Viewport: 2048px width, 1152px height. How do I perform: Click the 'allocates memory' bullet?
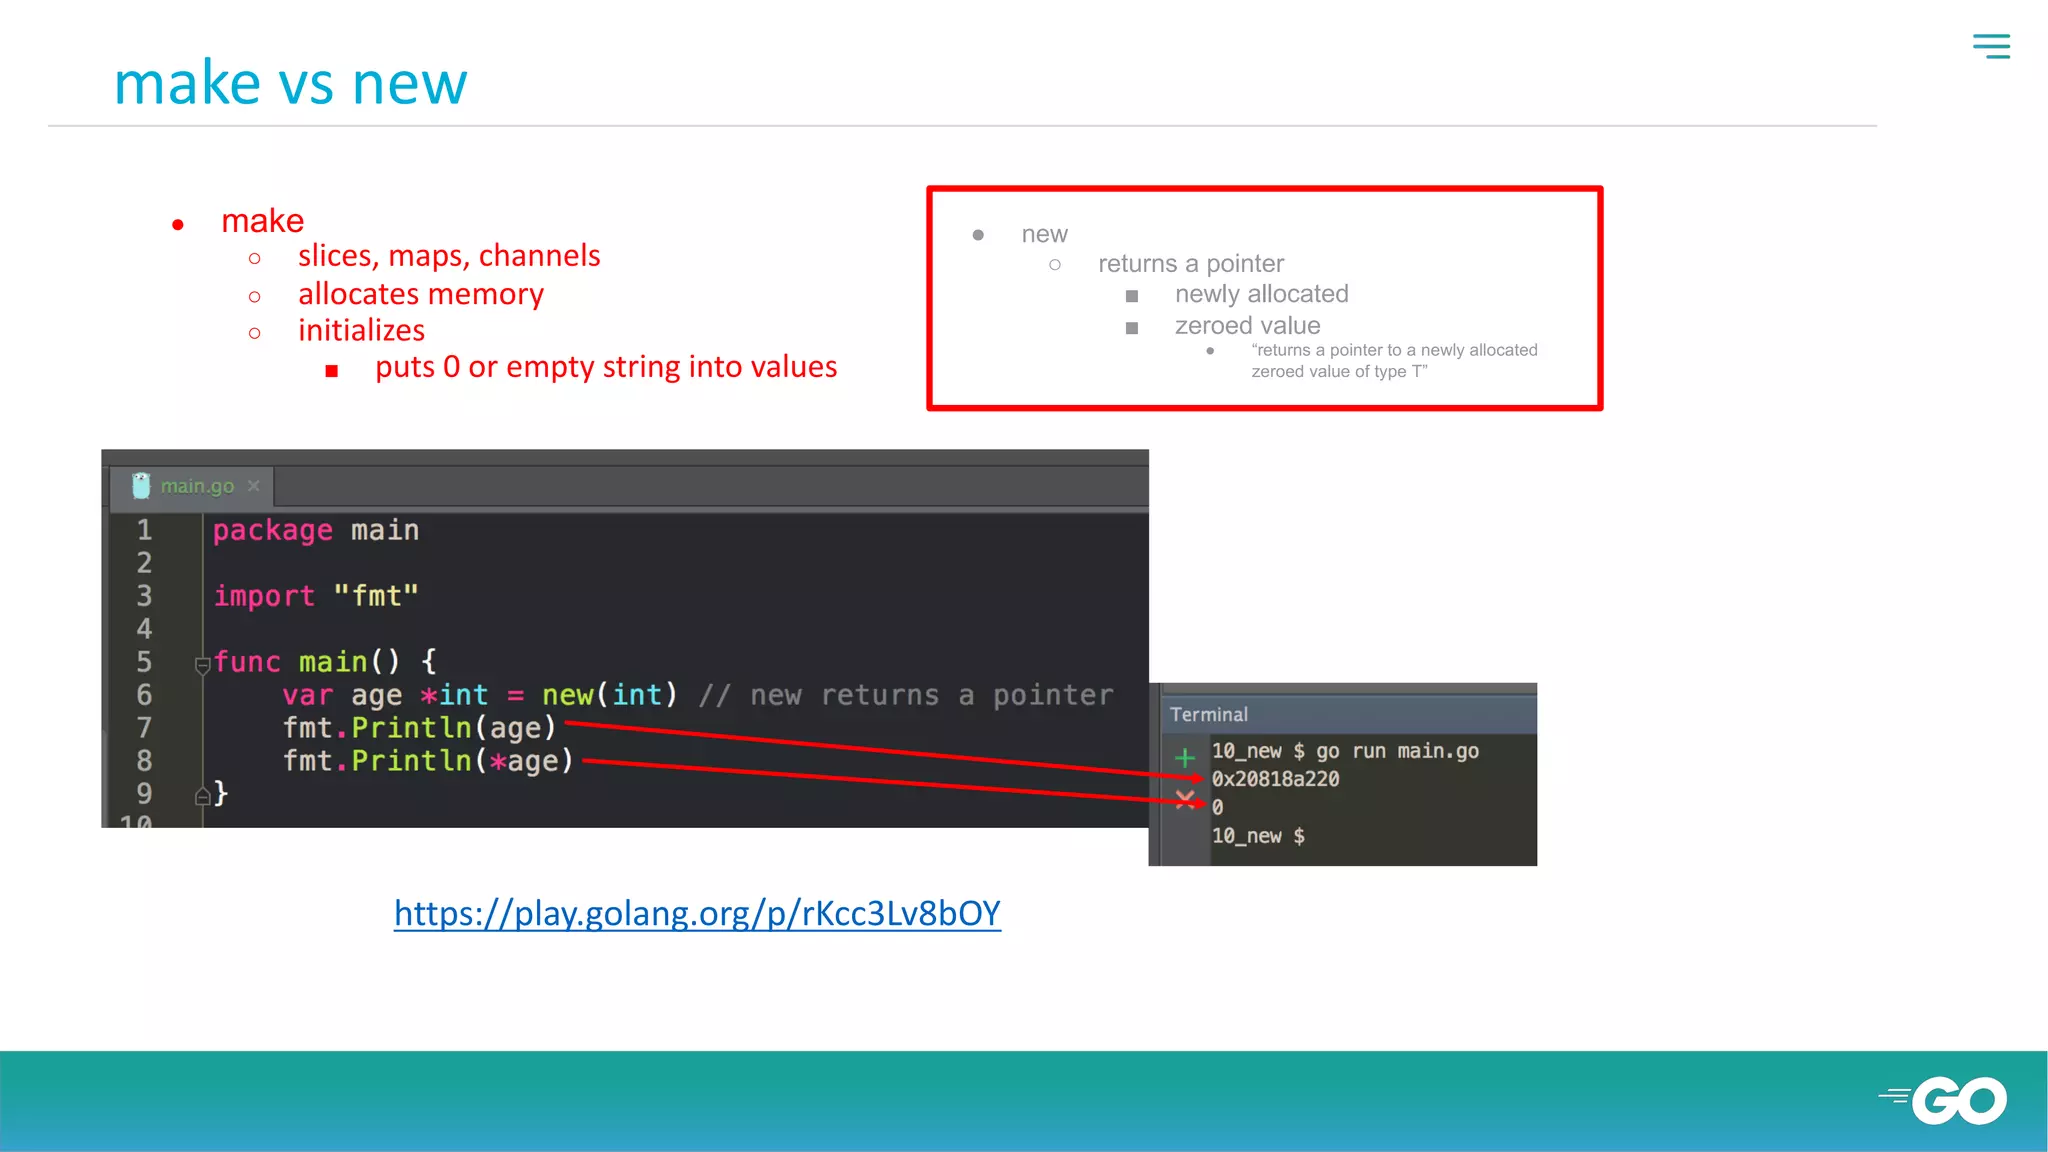421,294
